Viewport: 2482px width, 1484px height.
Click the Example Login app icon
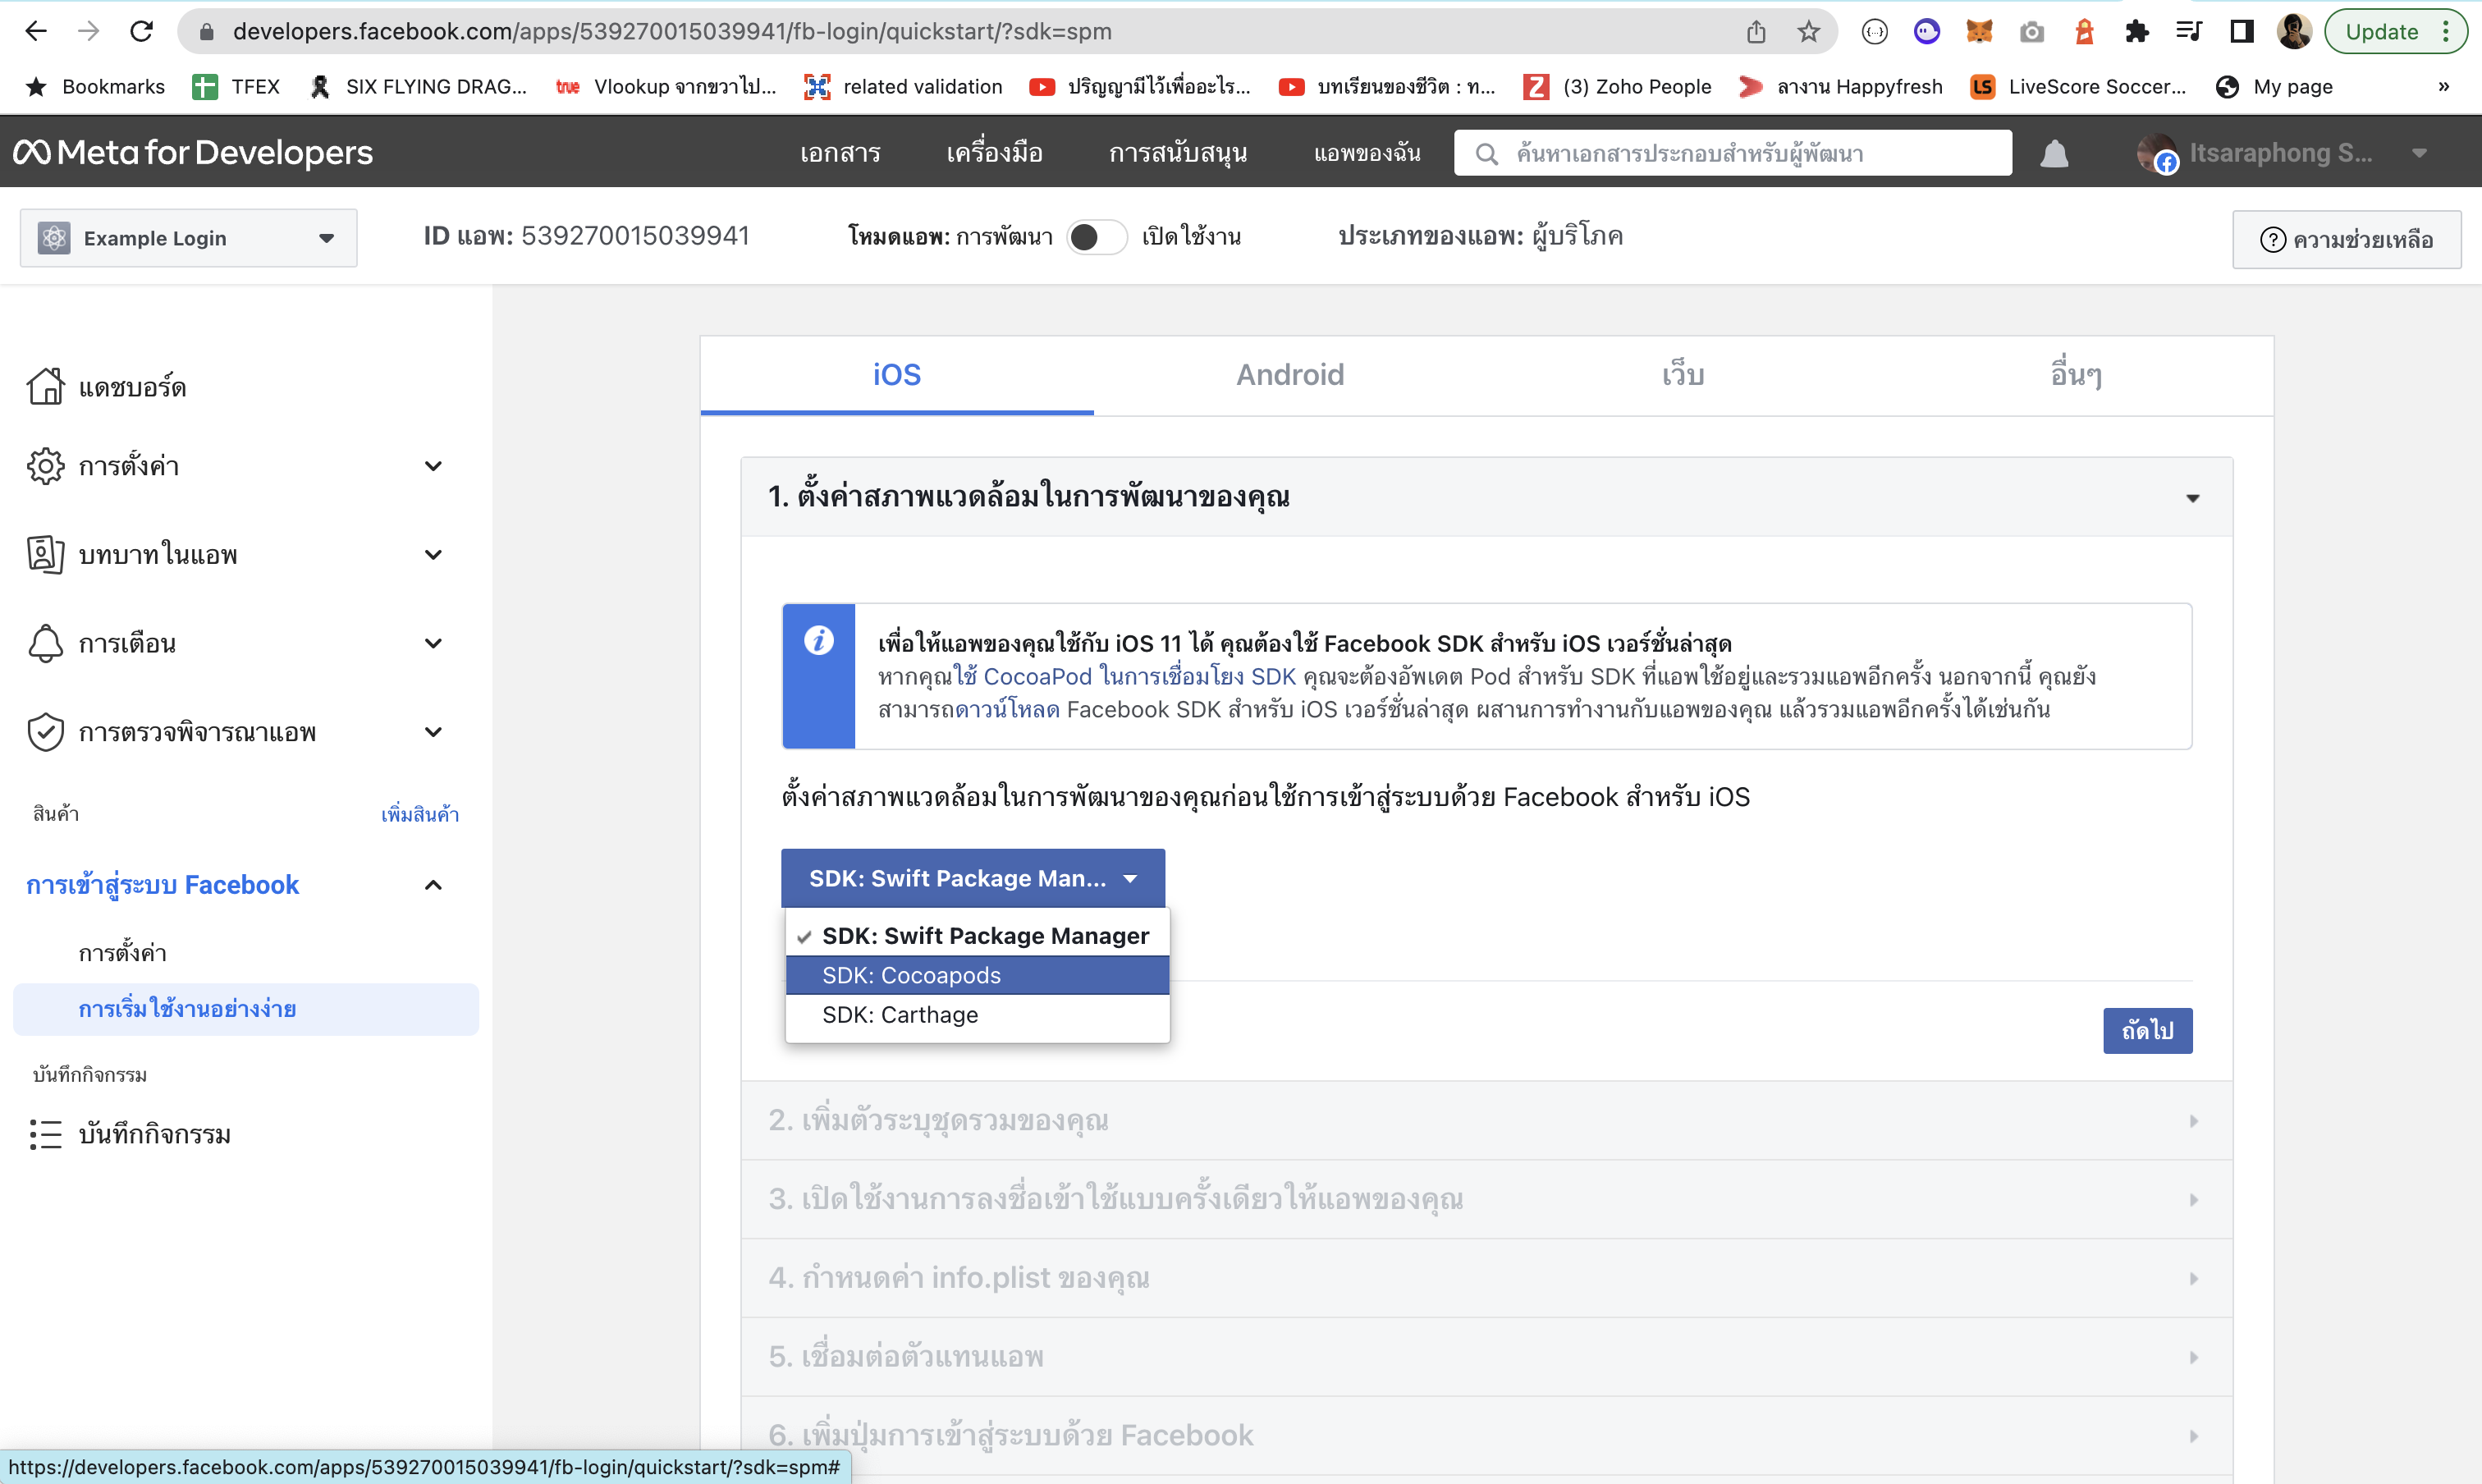click(54, 238)
